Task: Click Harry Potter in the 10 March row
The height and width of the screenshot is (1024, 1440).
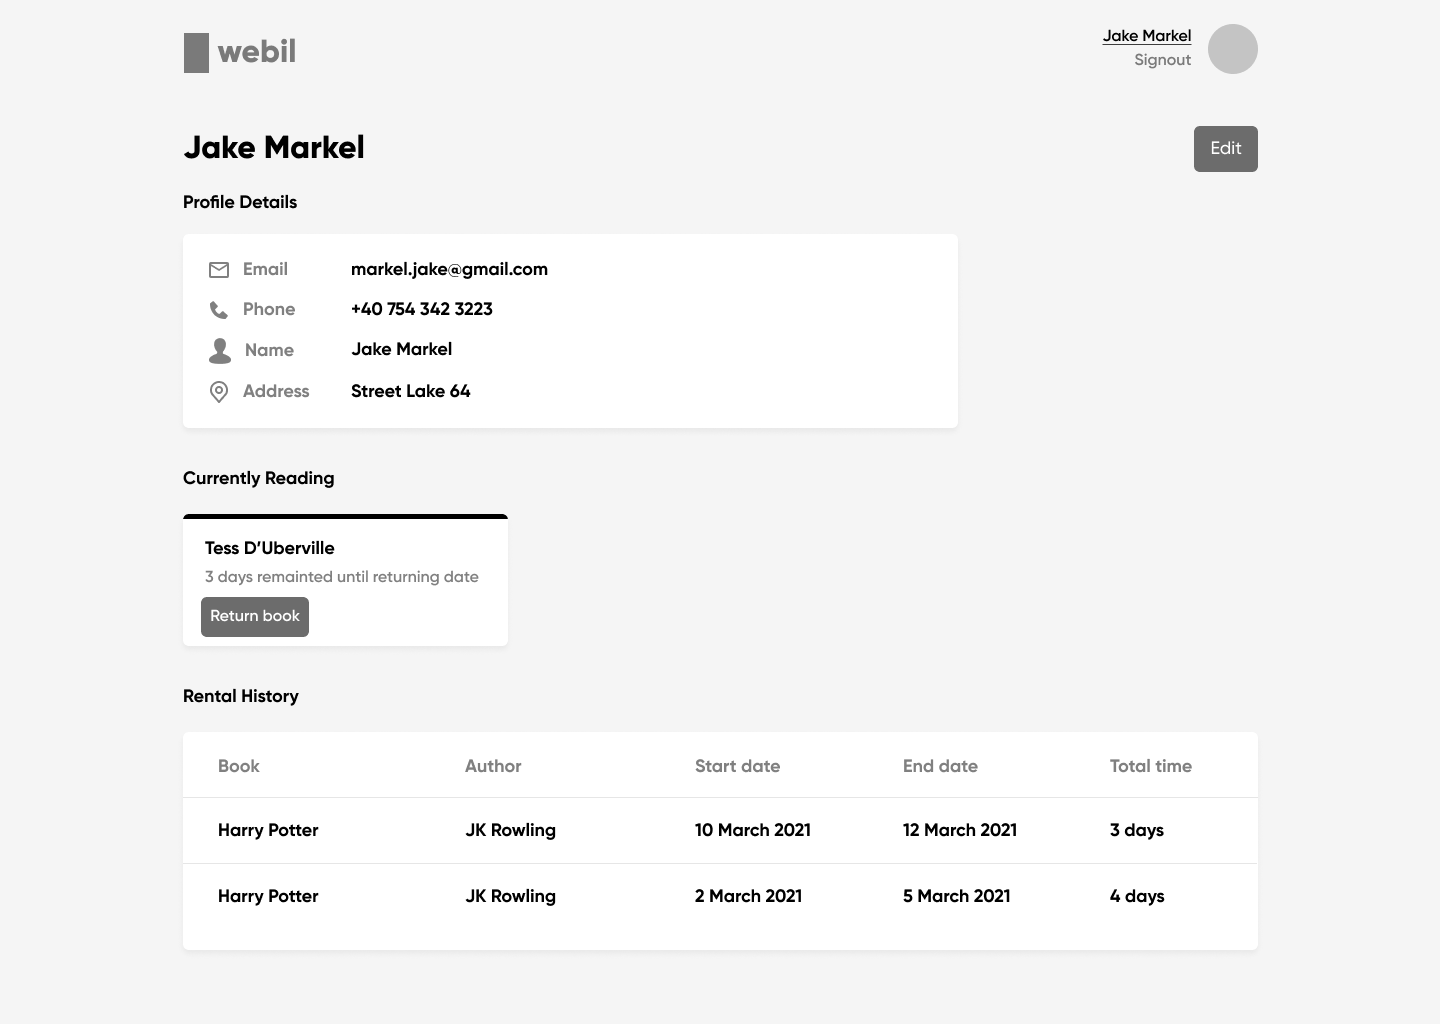Action: coord(268,830)
